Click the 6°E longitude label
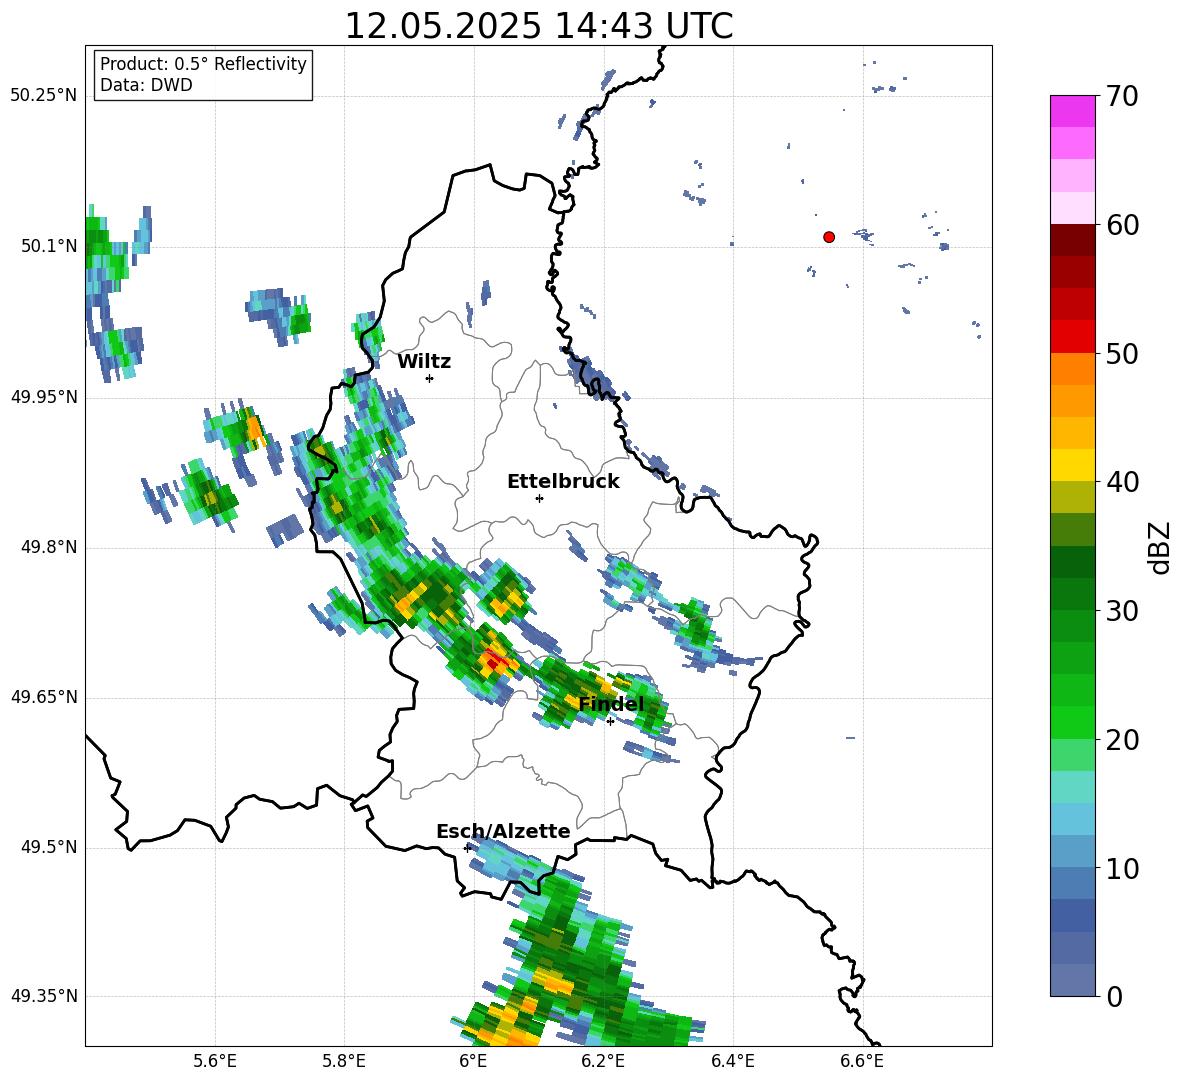The height and width of the screenshot is (1081, 1184). (x=473, y=1061)
